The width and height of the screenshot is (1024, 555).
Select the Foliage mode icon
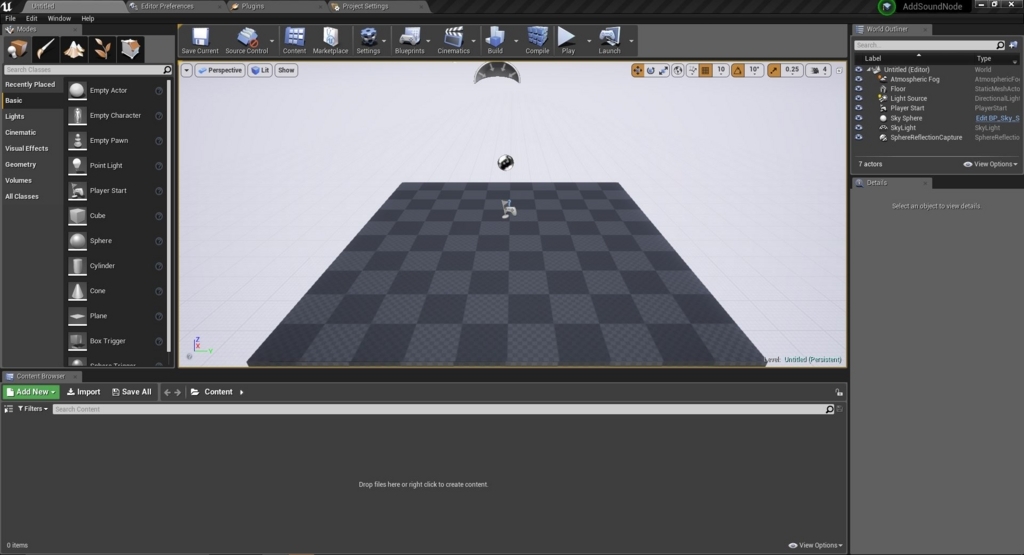point(102,49)
